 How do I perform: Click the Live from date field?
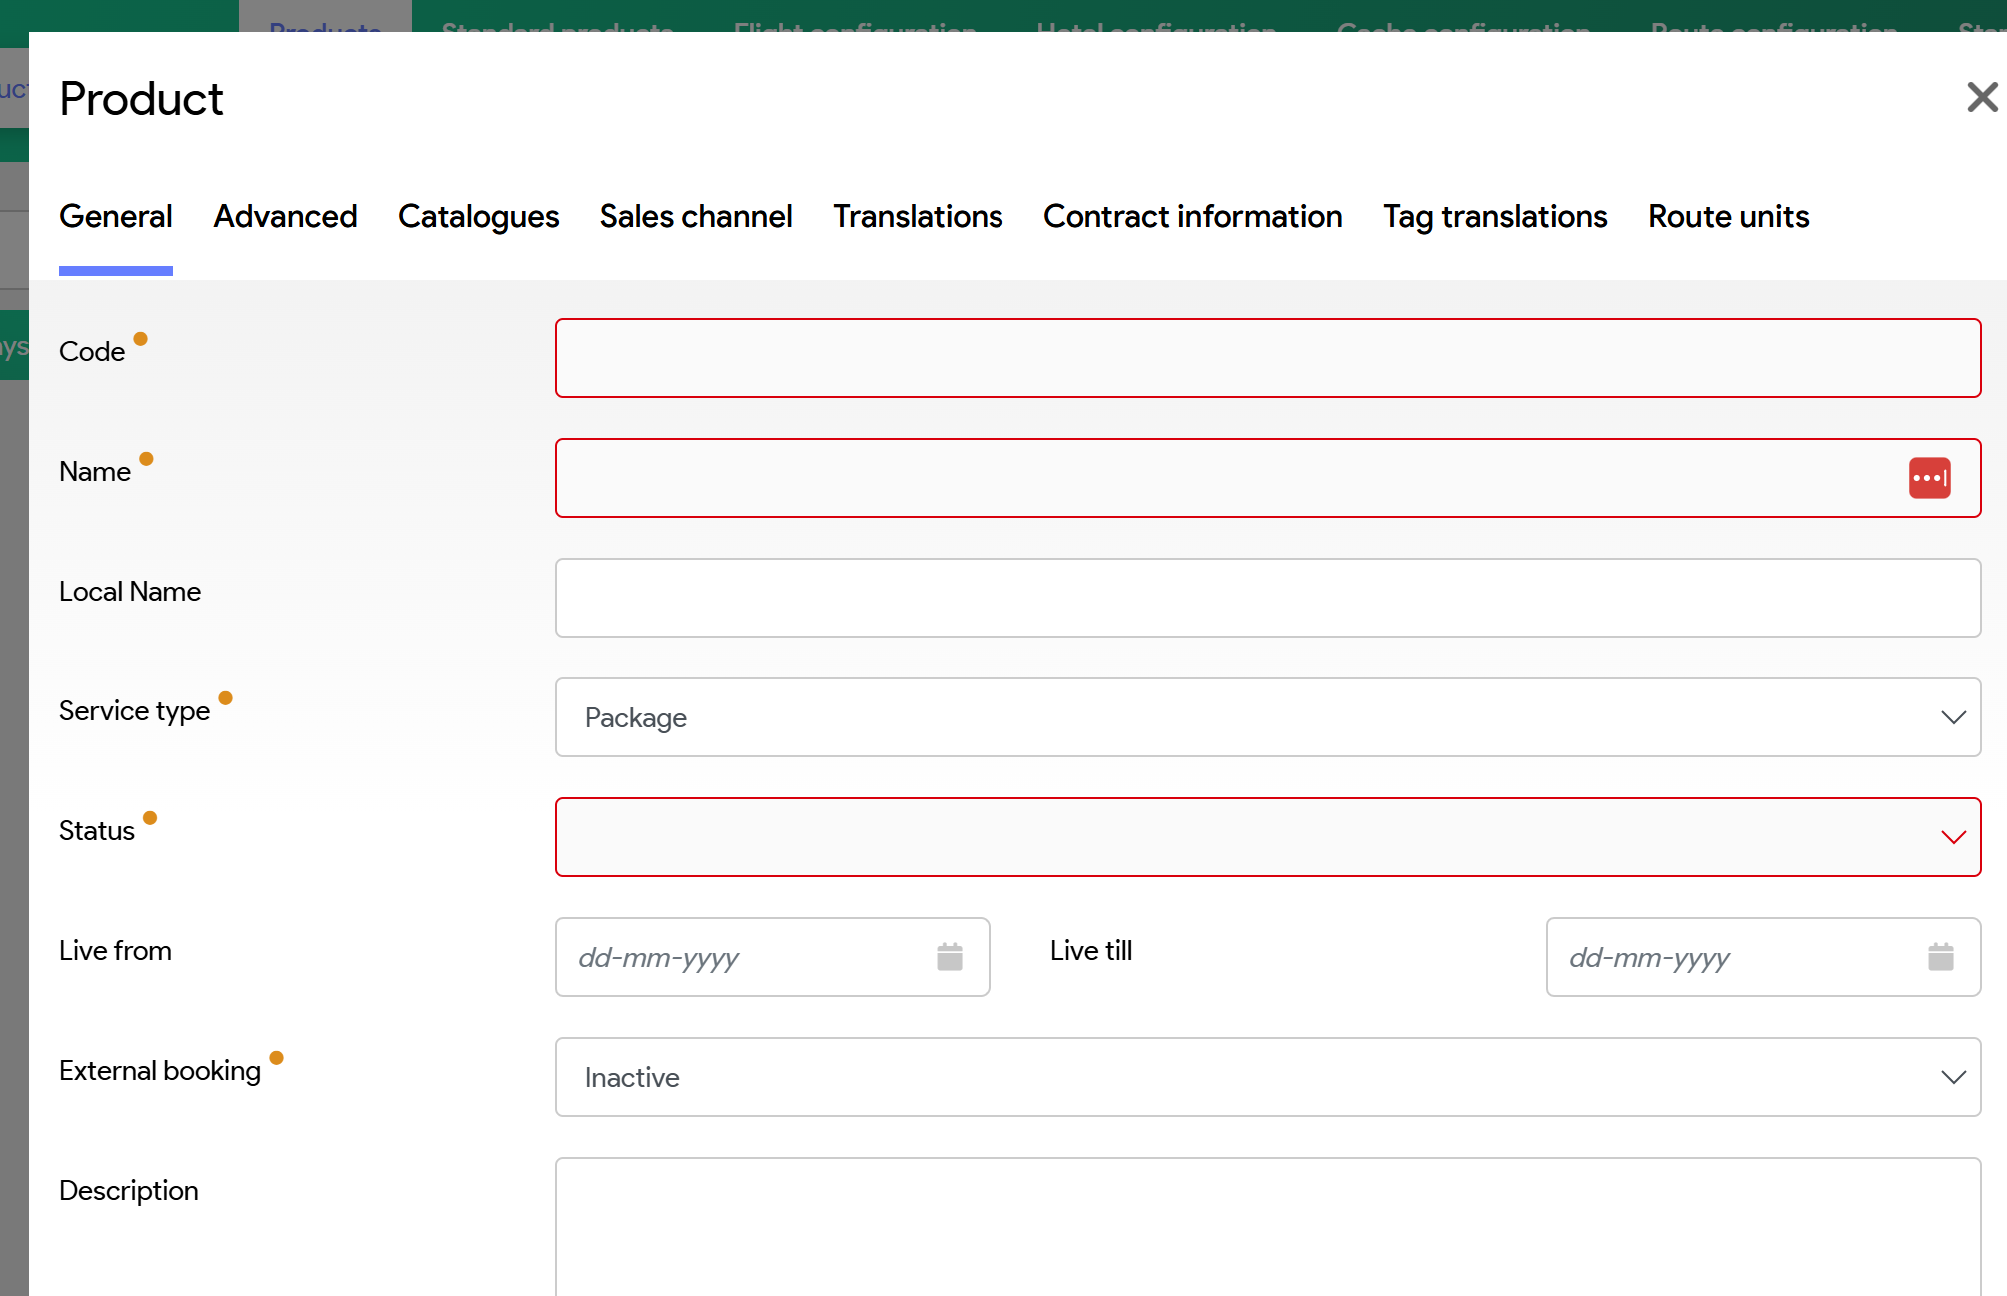[x=740, y=957]
